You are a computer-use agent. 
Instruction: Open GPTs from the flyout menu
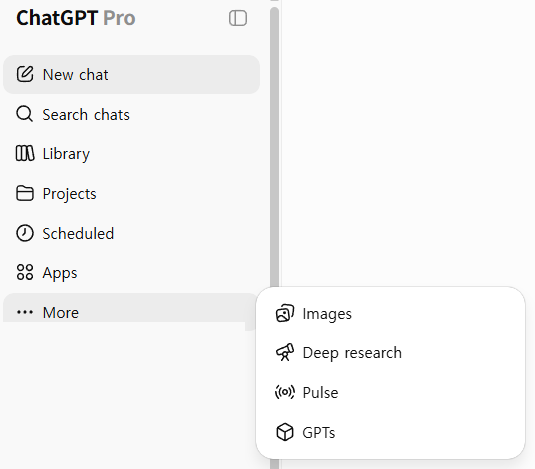390,432
